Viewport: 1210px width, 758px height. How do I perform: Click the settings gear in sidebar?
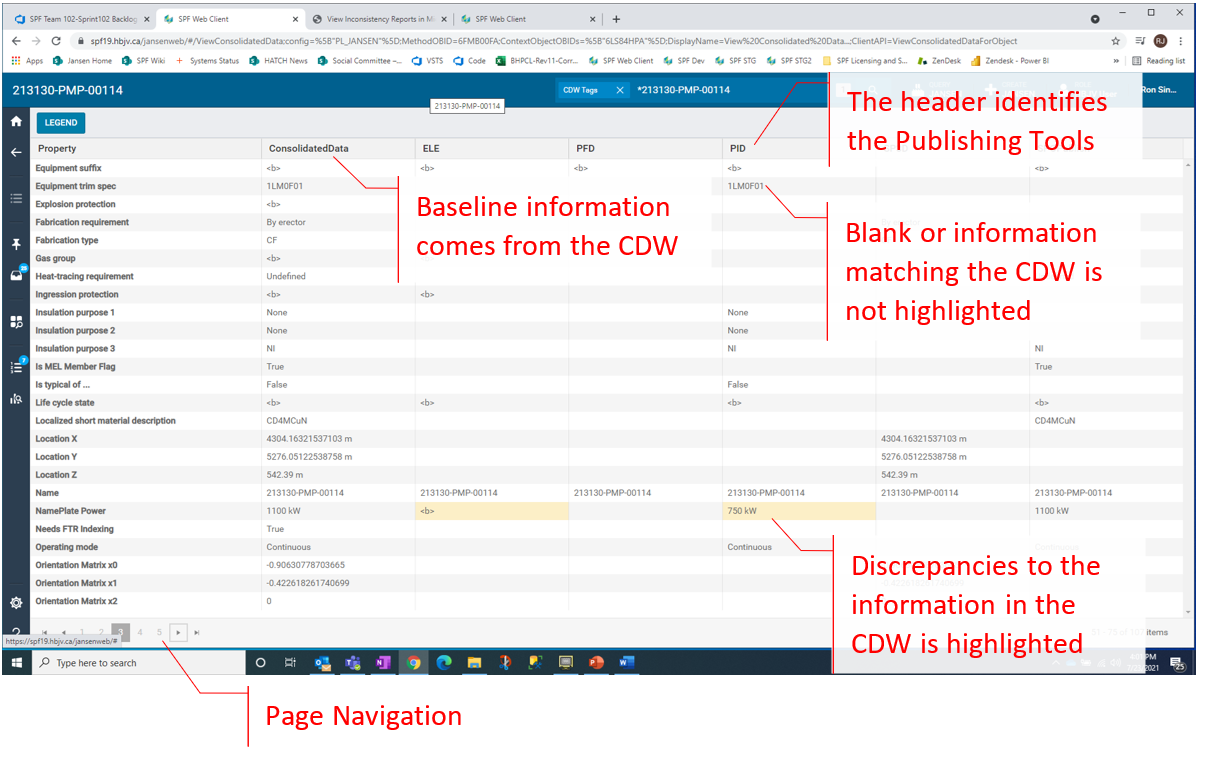pos(16,603)
